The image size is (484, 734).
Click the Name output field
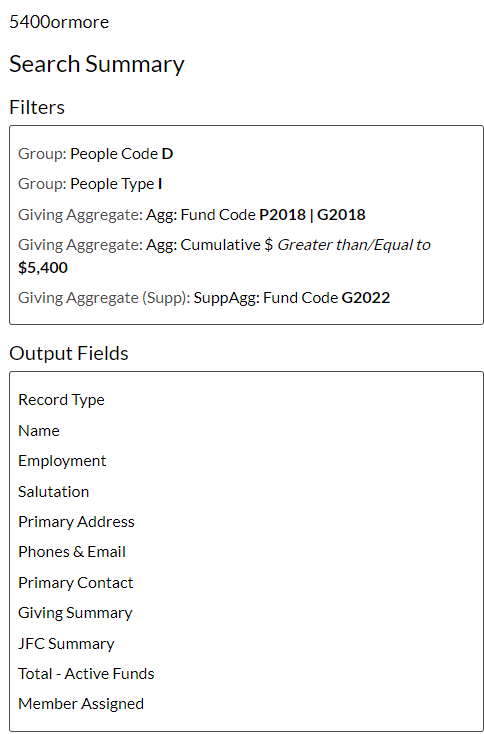[x=39, y=431]
